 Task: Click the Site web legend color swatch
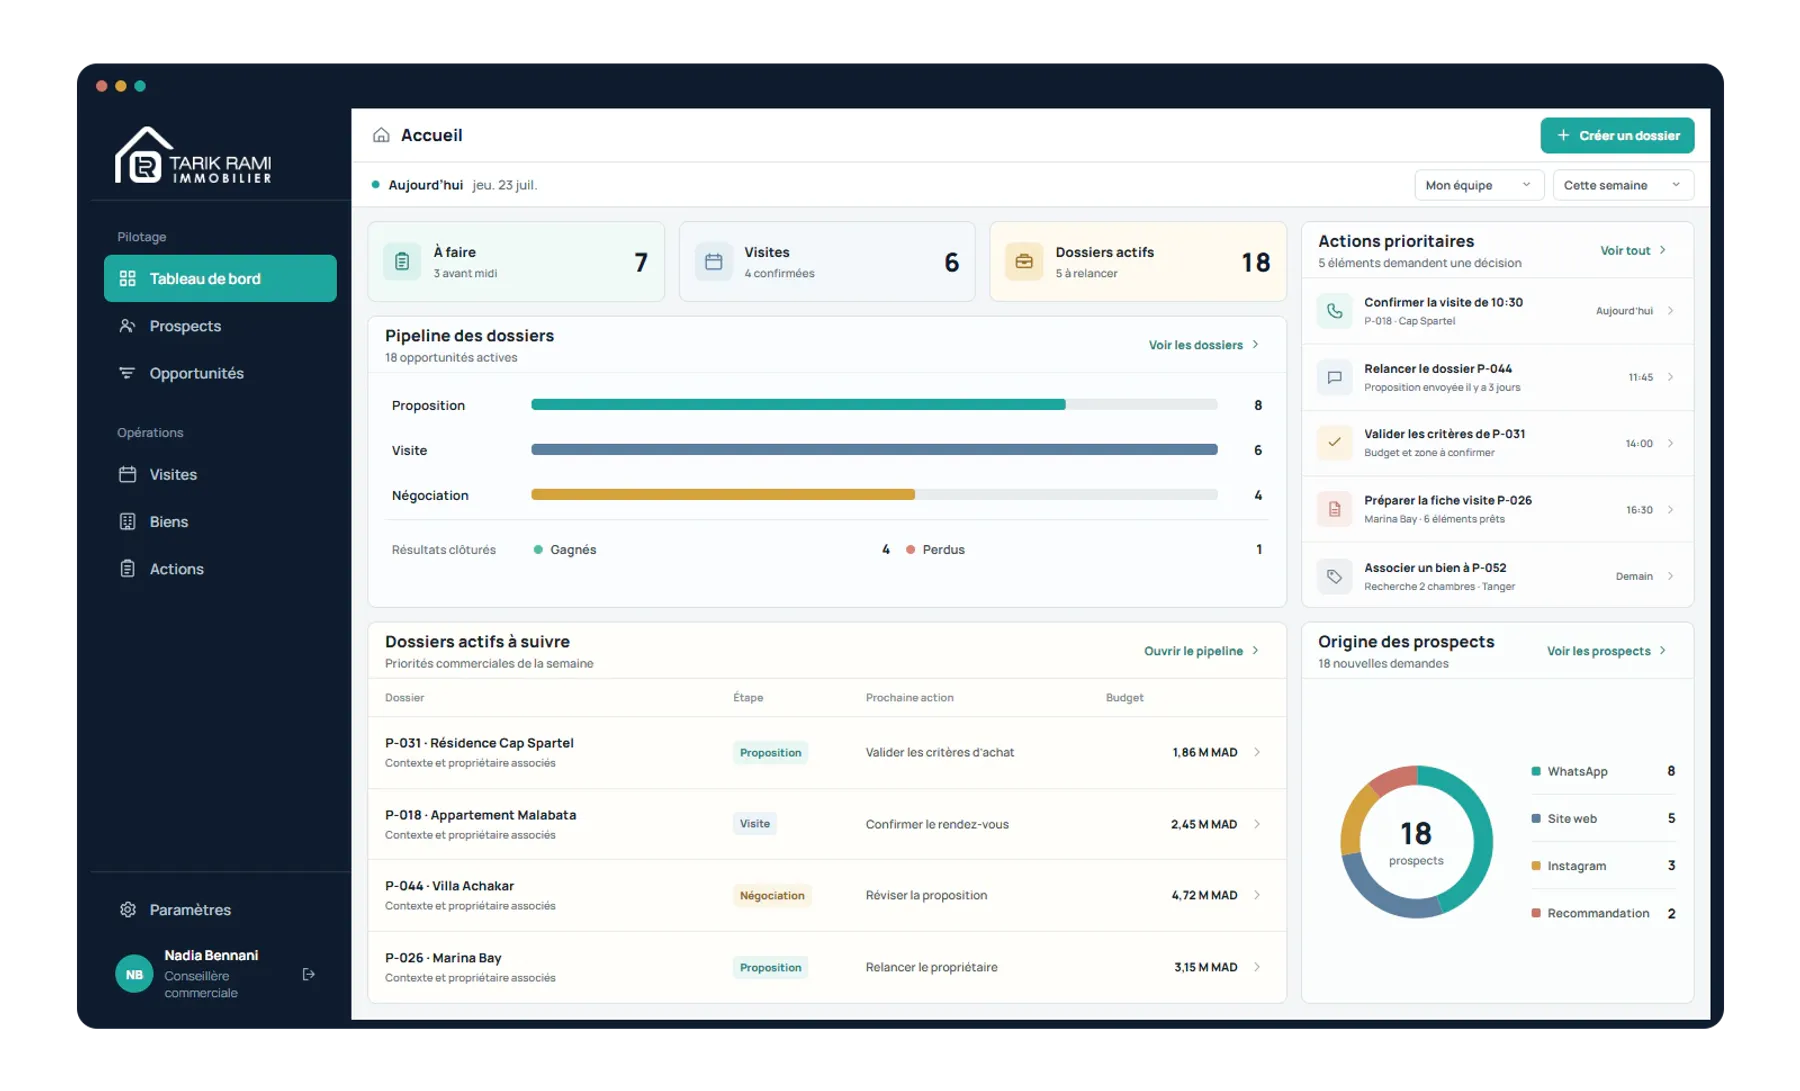tap(1536, 818)
